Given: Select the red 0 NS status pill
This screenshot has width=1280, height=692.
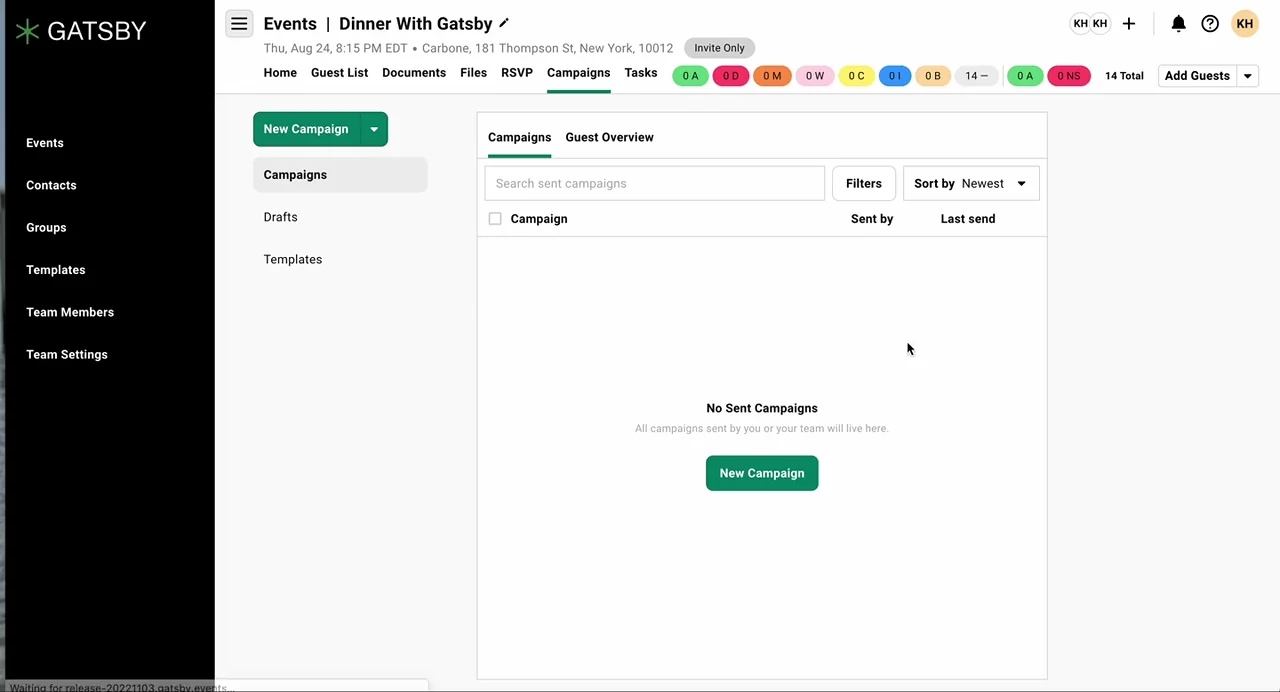Looking at the screenshot, I should coord(1069,76).
